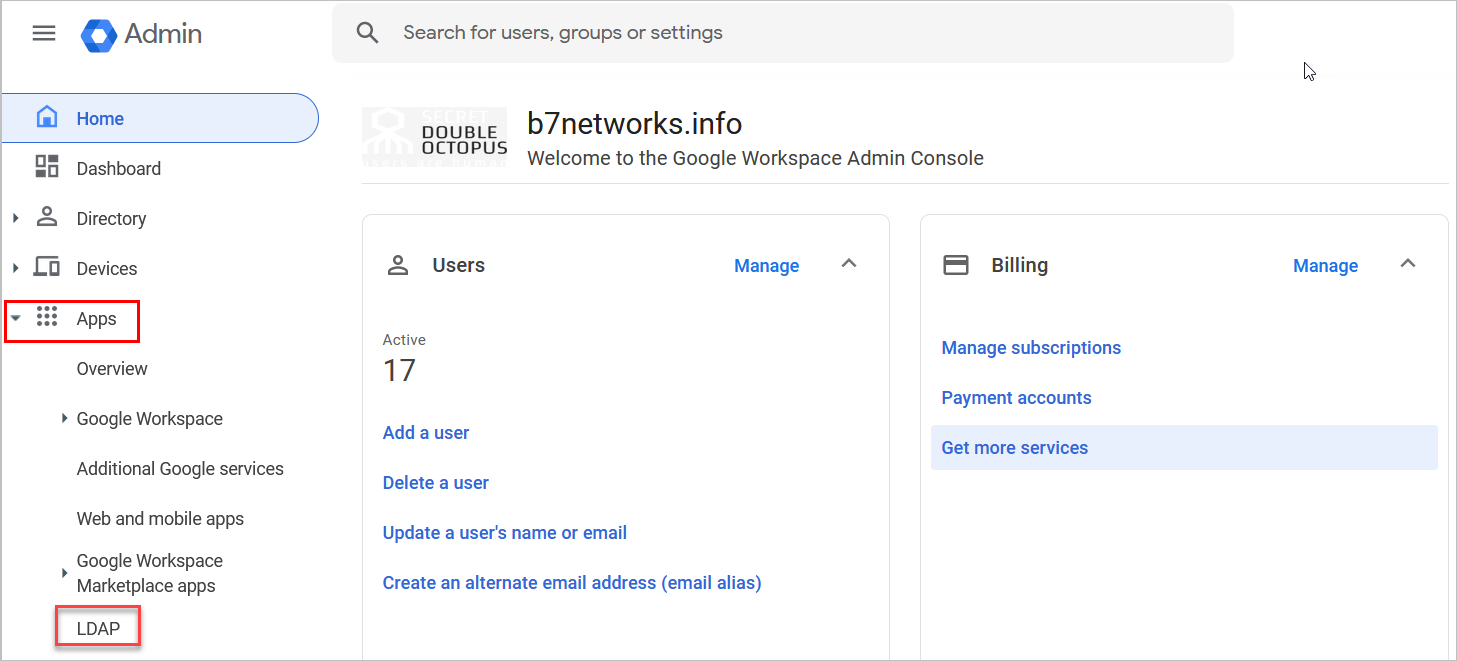Click the Google Admin logo

tap(98, 34)
